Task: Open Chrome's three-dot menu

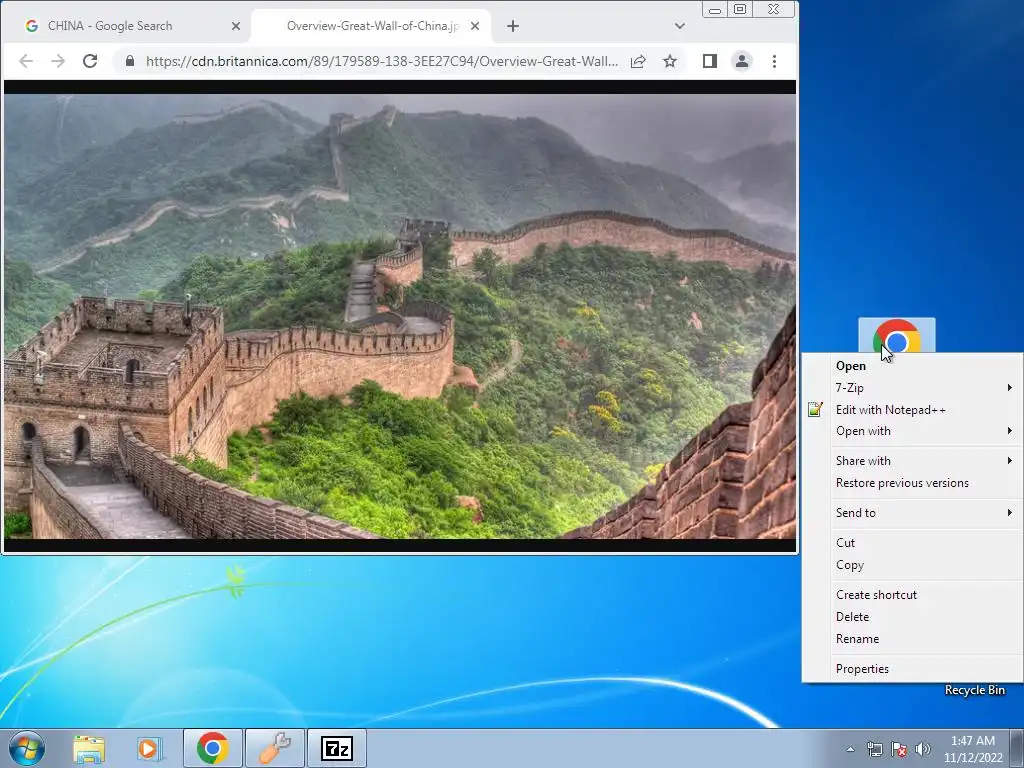Action: click(x=775, y=61)
